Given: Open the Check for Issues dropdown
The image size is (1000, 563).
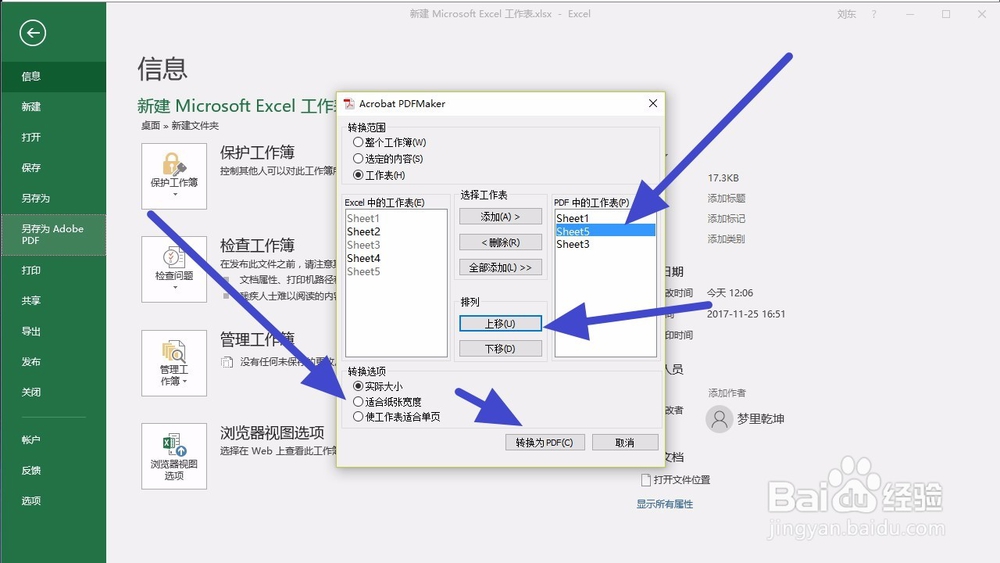Looking at the screenshot, I should tap(174, 269).
